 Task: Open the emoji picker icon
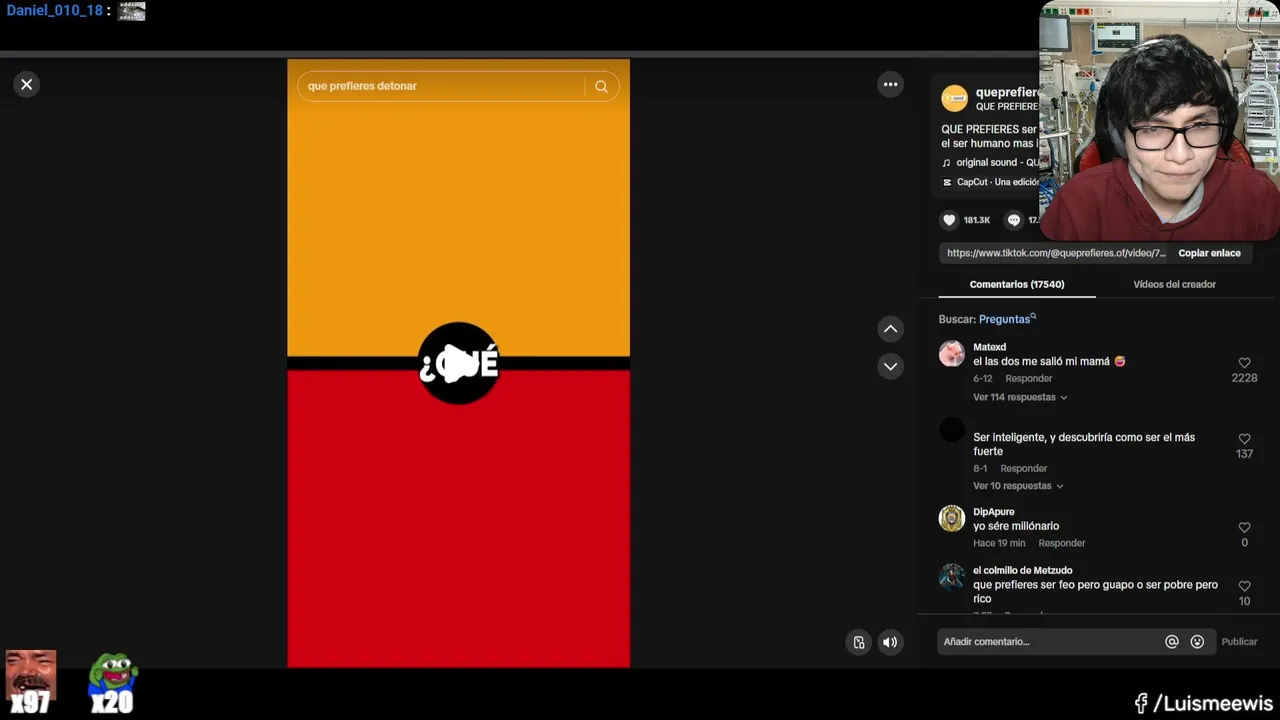[1197, 642]
